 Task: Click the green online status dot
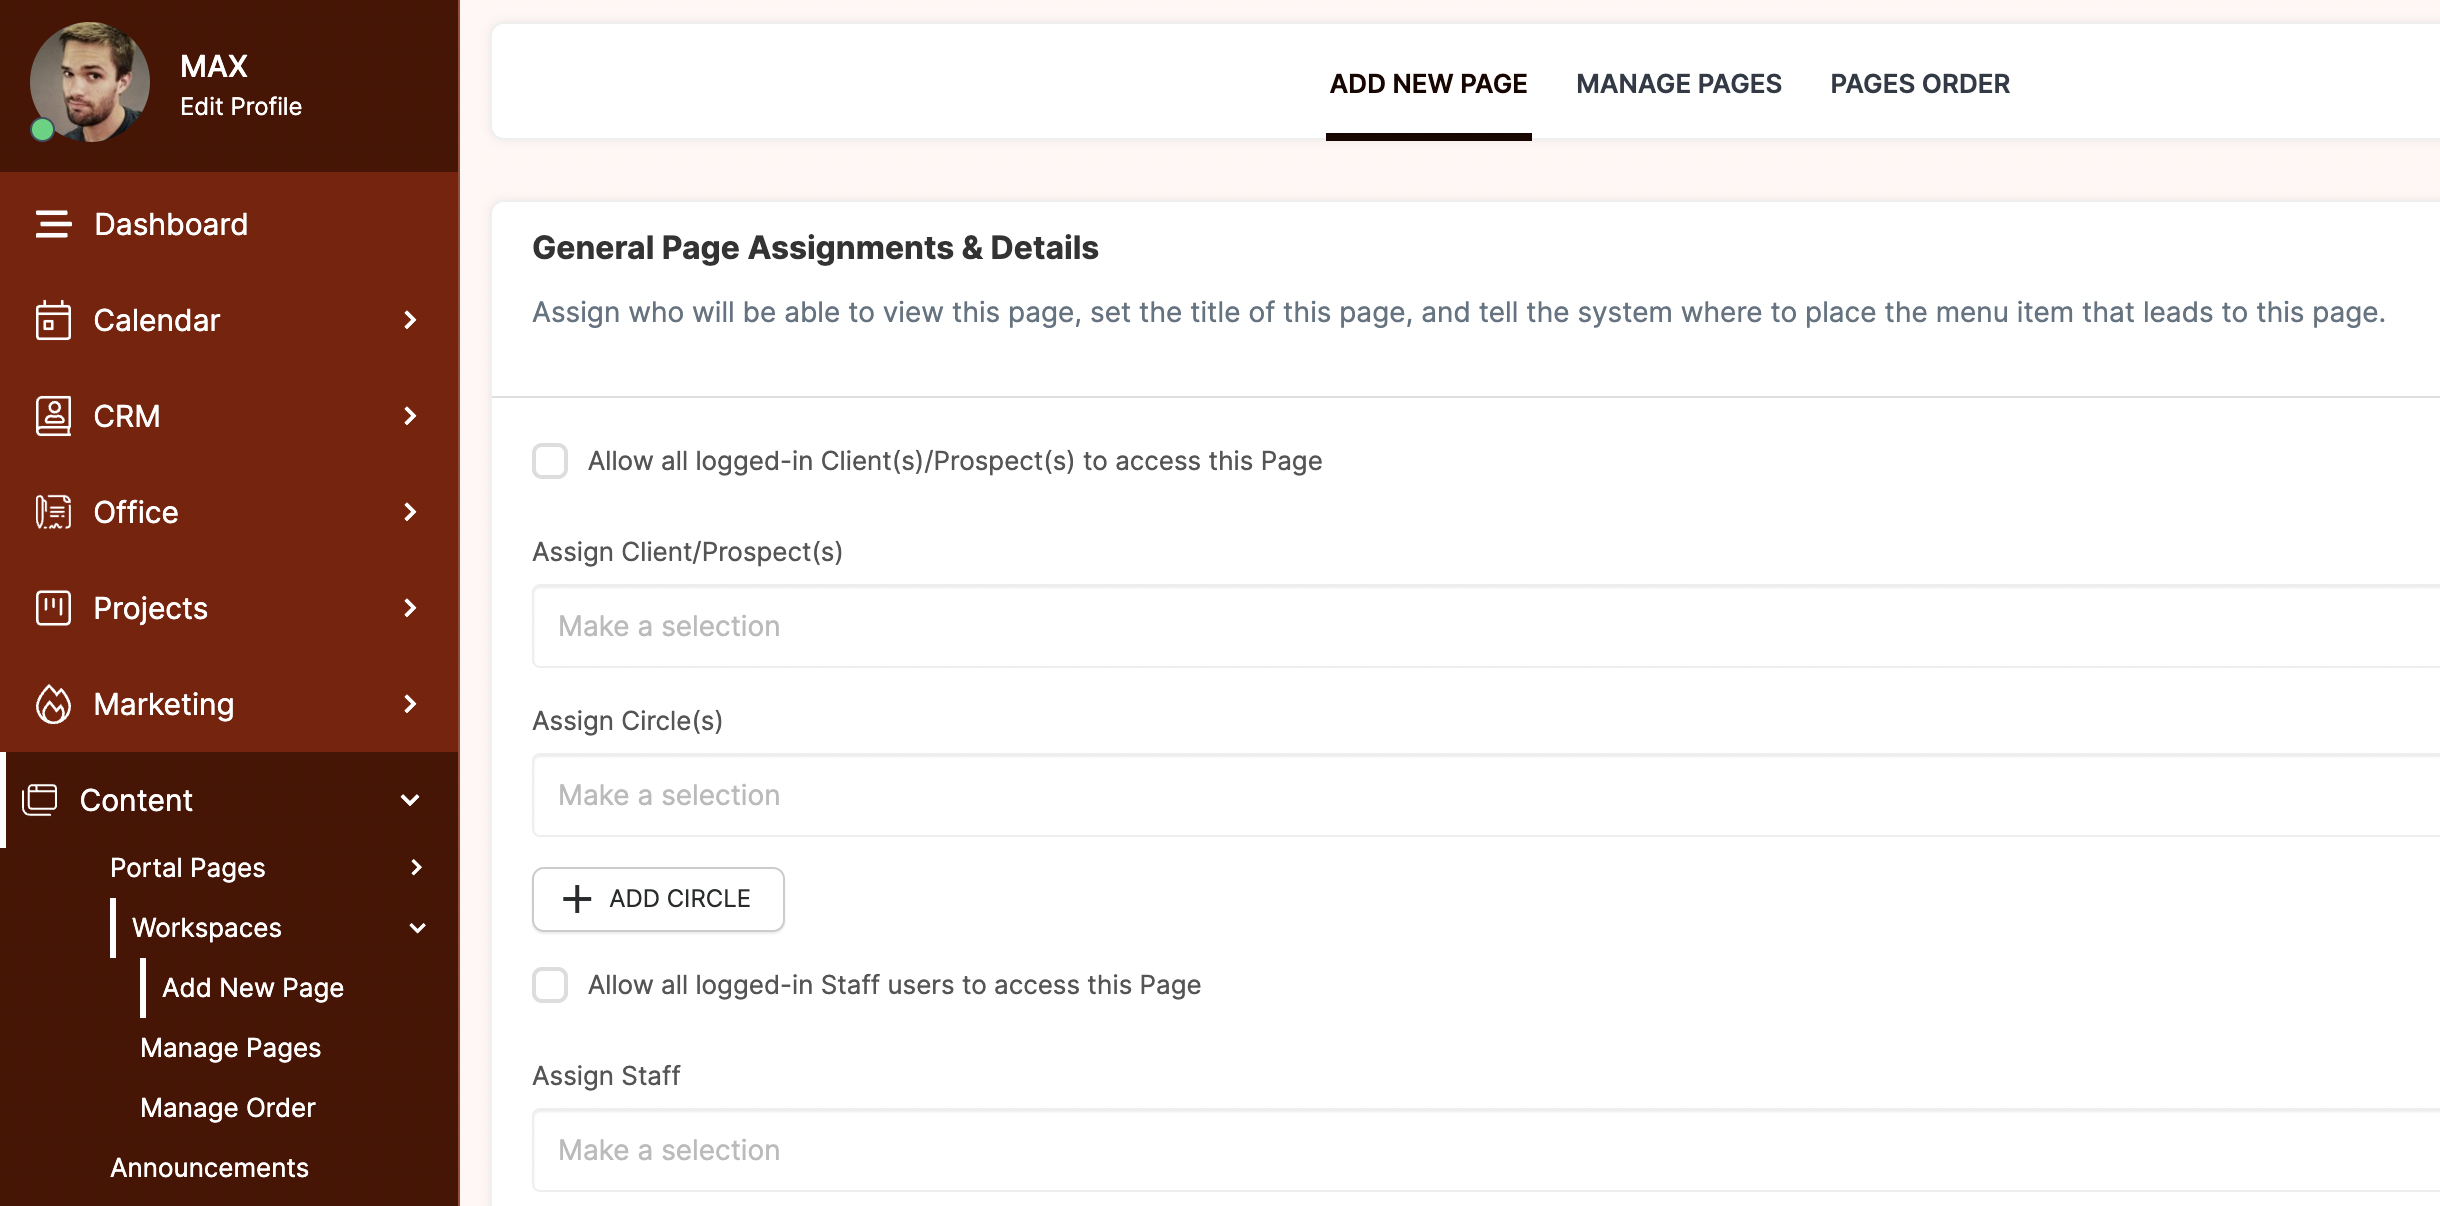tap(42, 129)
